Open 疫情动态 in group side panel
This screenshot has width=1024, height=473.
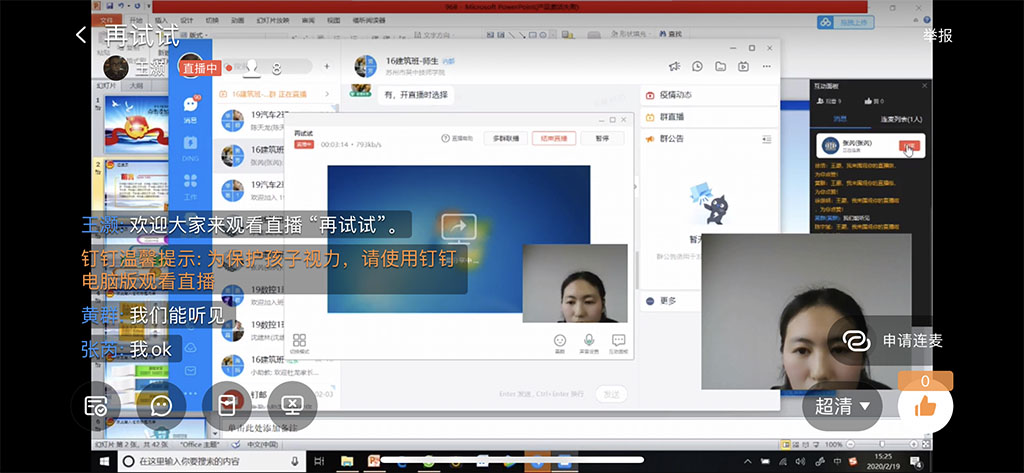709,95
